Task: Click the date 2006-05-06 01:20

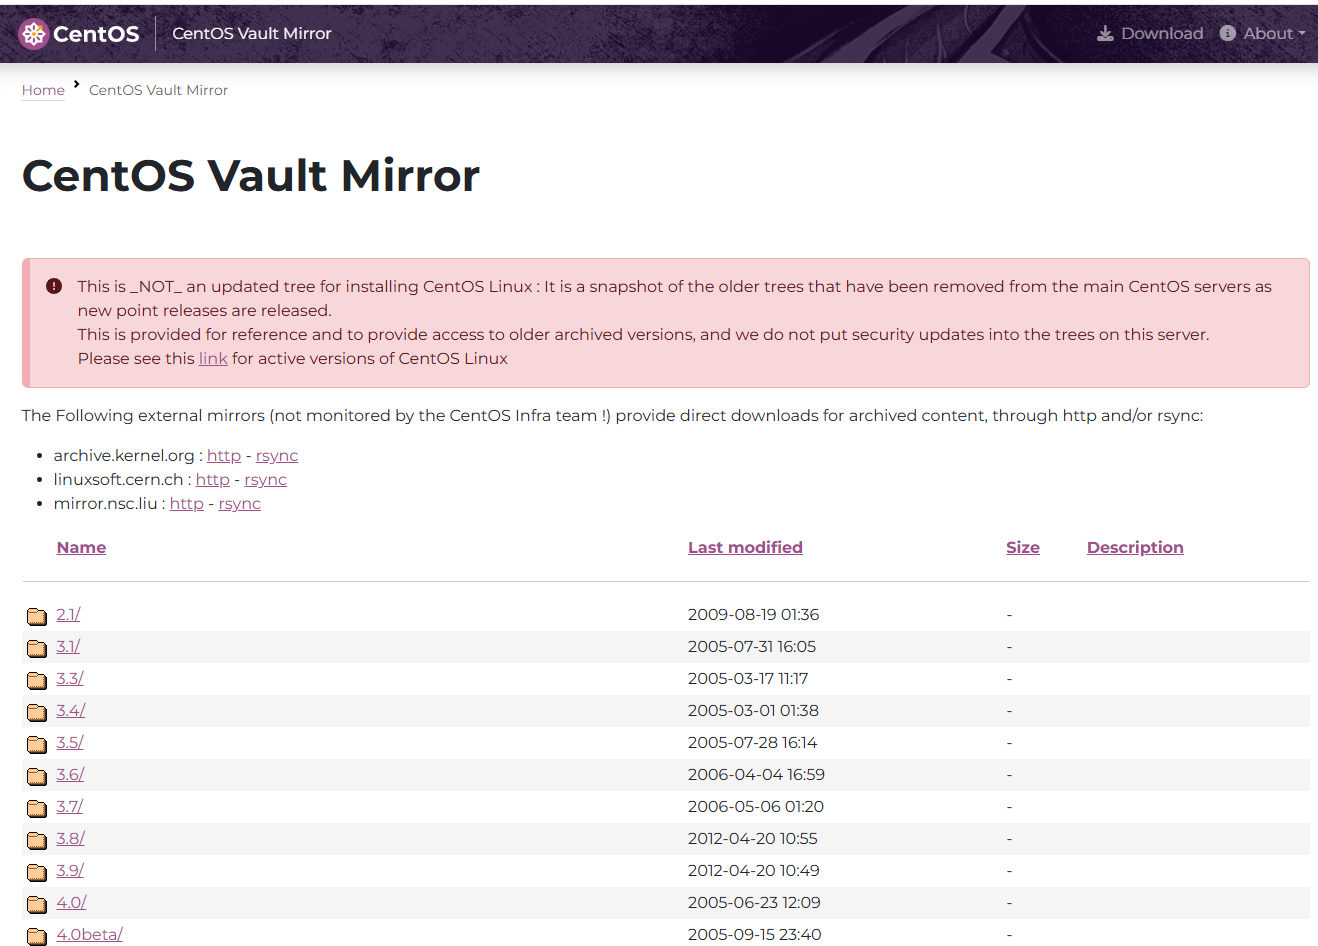Action: pos(756,806)
